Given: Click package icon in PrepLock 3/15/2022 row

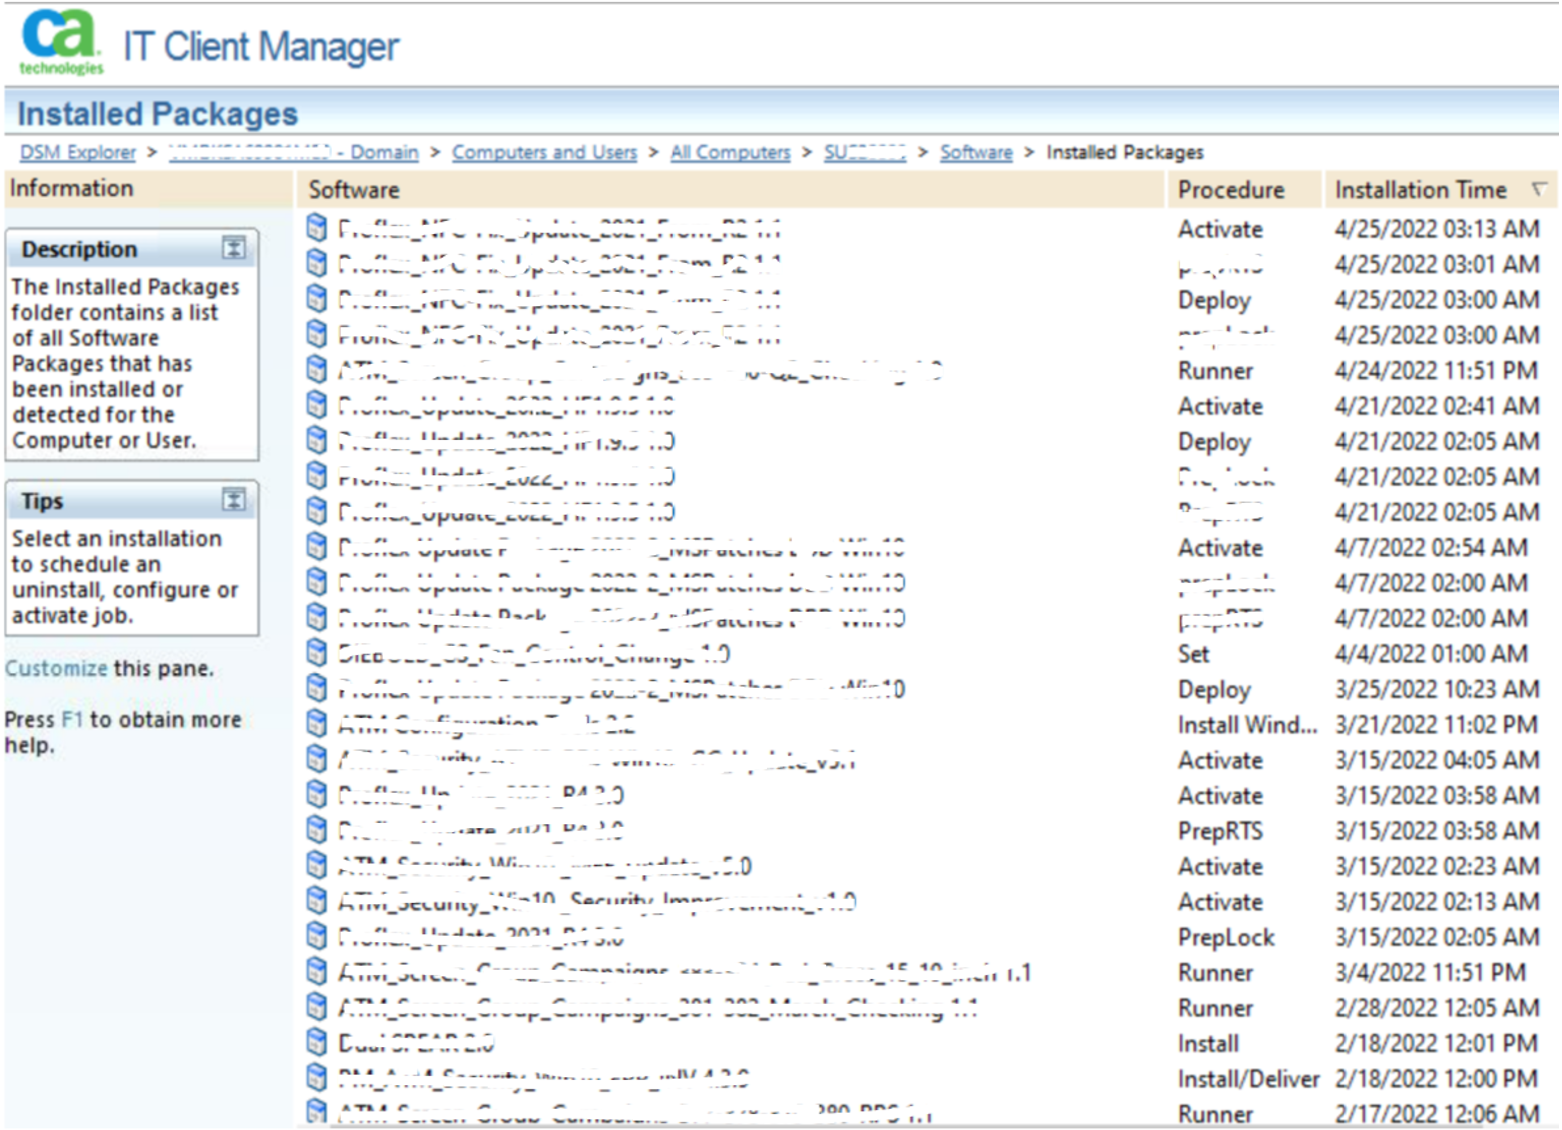Looking at the screenshot, I should (317, 936).
